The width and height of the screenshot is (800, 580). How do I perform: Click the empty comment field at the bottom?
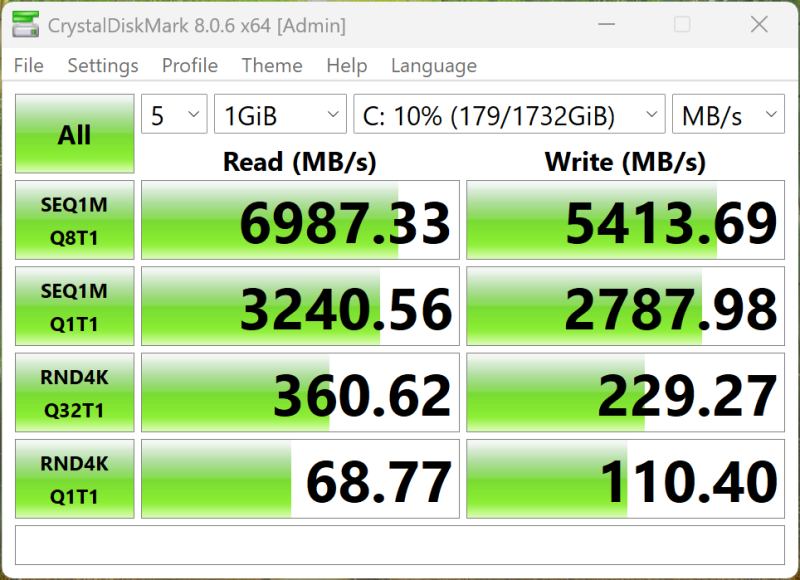pyautogui.click(x=400, y=545)
